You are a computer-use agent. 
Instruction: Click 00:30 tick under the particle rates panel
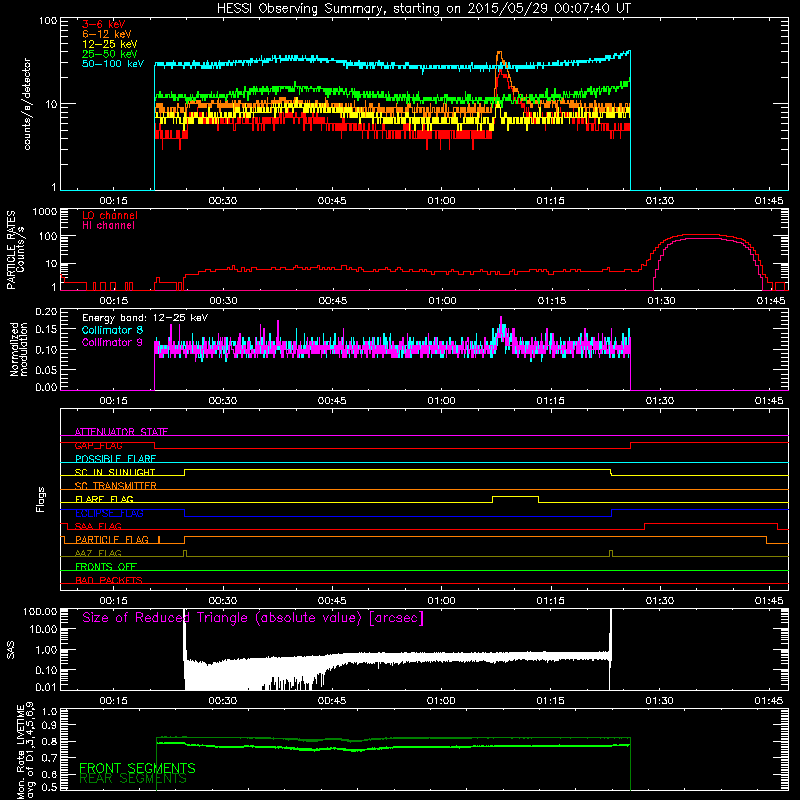(223, 301)
